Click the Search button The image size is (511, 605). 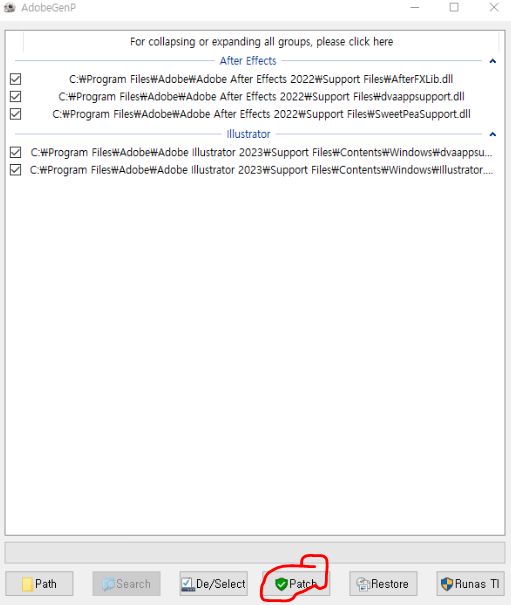pos(126,583)
